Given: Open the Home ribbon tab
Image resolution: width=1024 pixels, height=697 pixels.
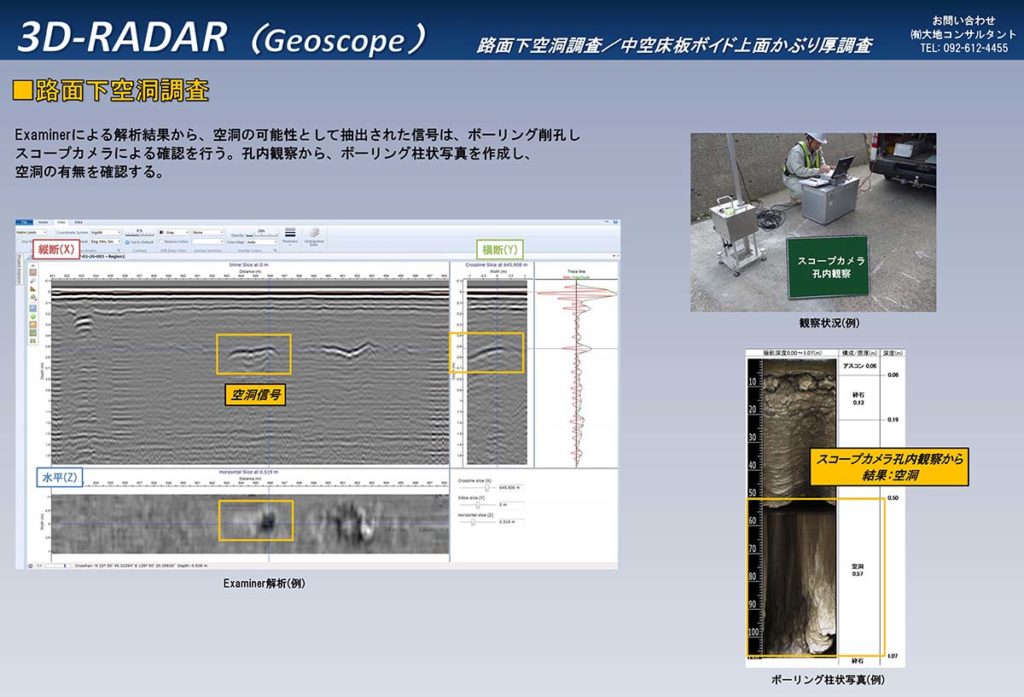Looking at the screenshot, I should point(43,222).
